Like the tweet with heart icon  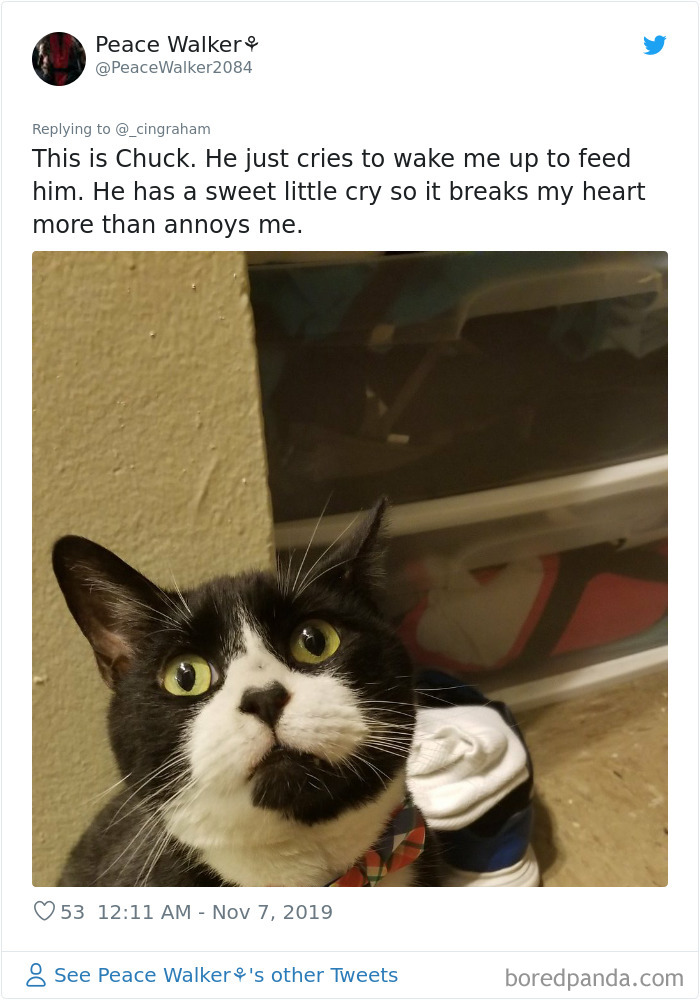point(44,911)
